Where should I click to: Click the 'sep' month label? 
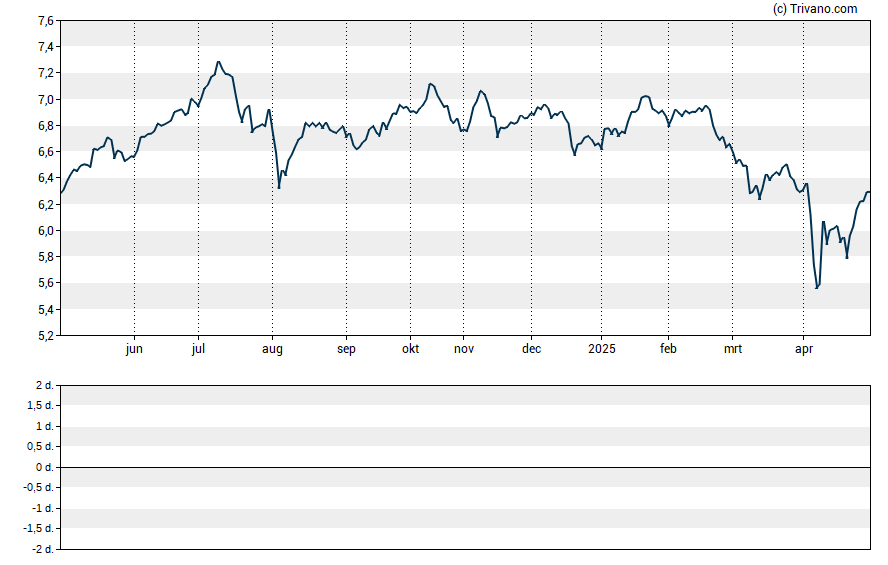click(346, 349)
